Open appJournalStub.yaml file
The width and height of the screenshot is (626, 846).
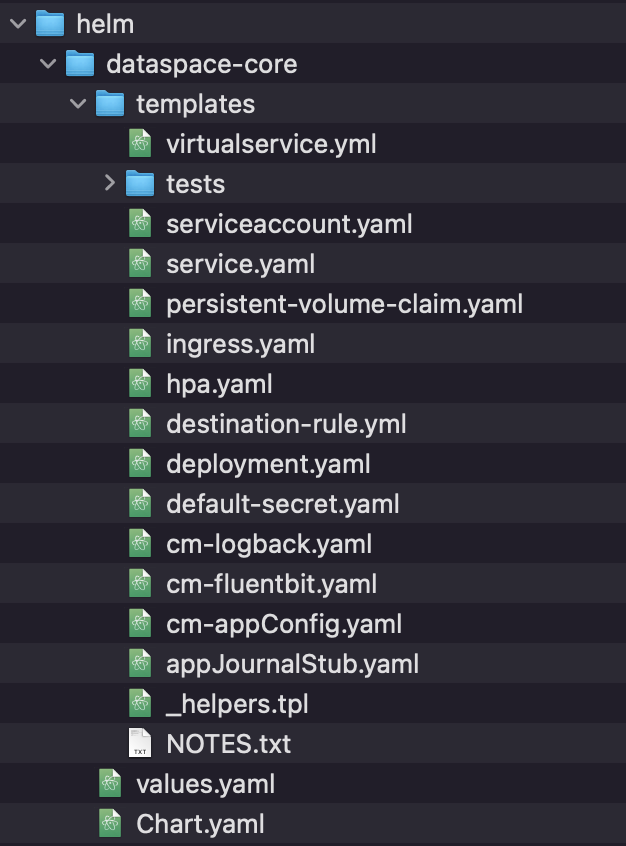pos(292,664)
